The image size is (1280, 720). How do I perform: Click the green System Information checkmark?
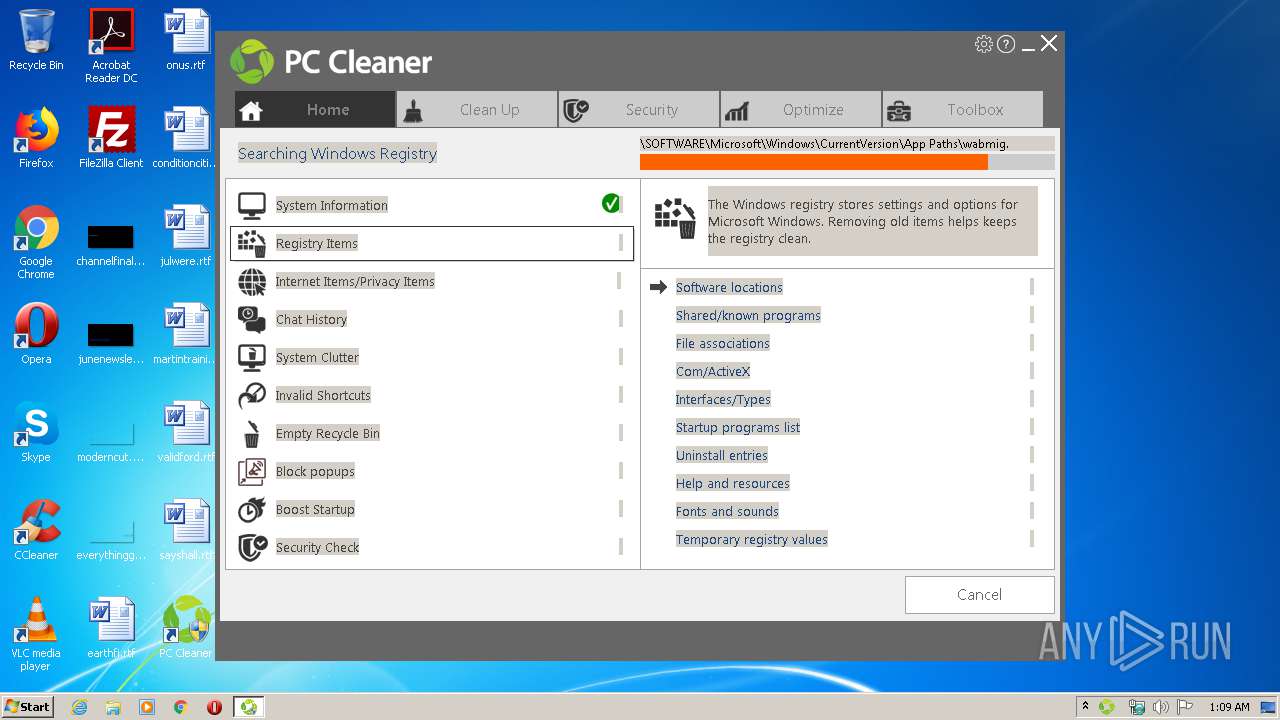pyautogui.click(x=611, y=204)
